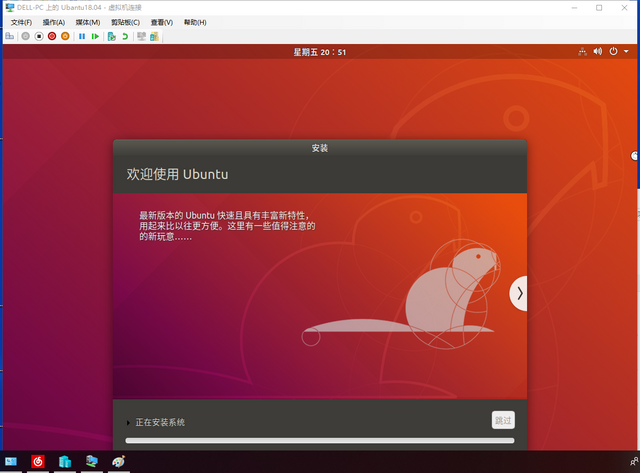Image resolution: width=640 pixels, height=473 pixels.
Task: Pause the virtual machine with blue pause icon
Action: tap(82, 36)
